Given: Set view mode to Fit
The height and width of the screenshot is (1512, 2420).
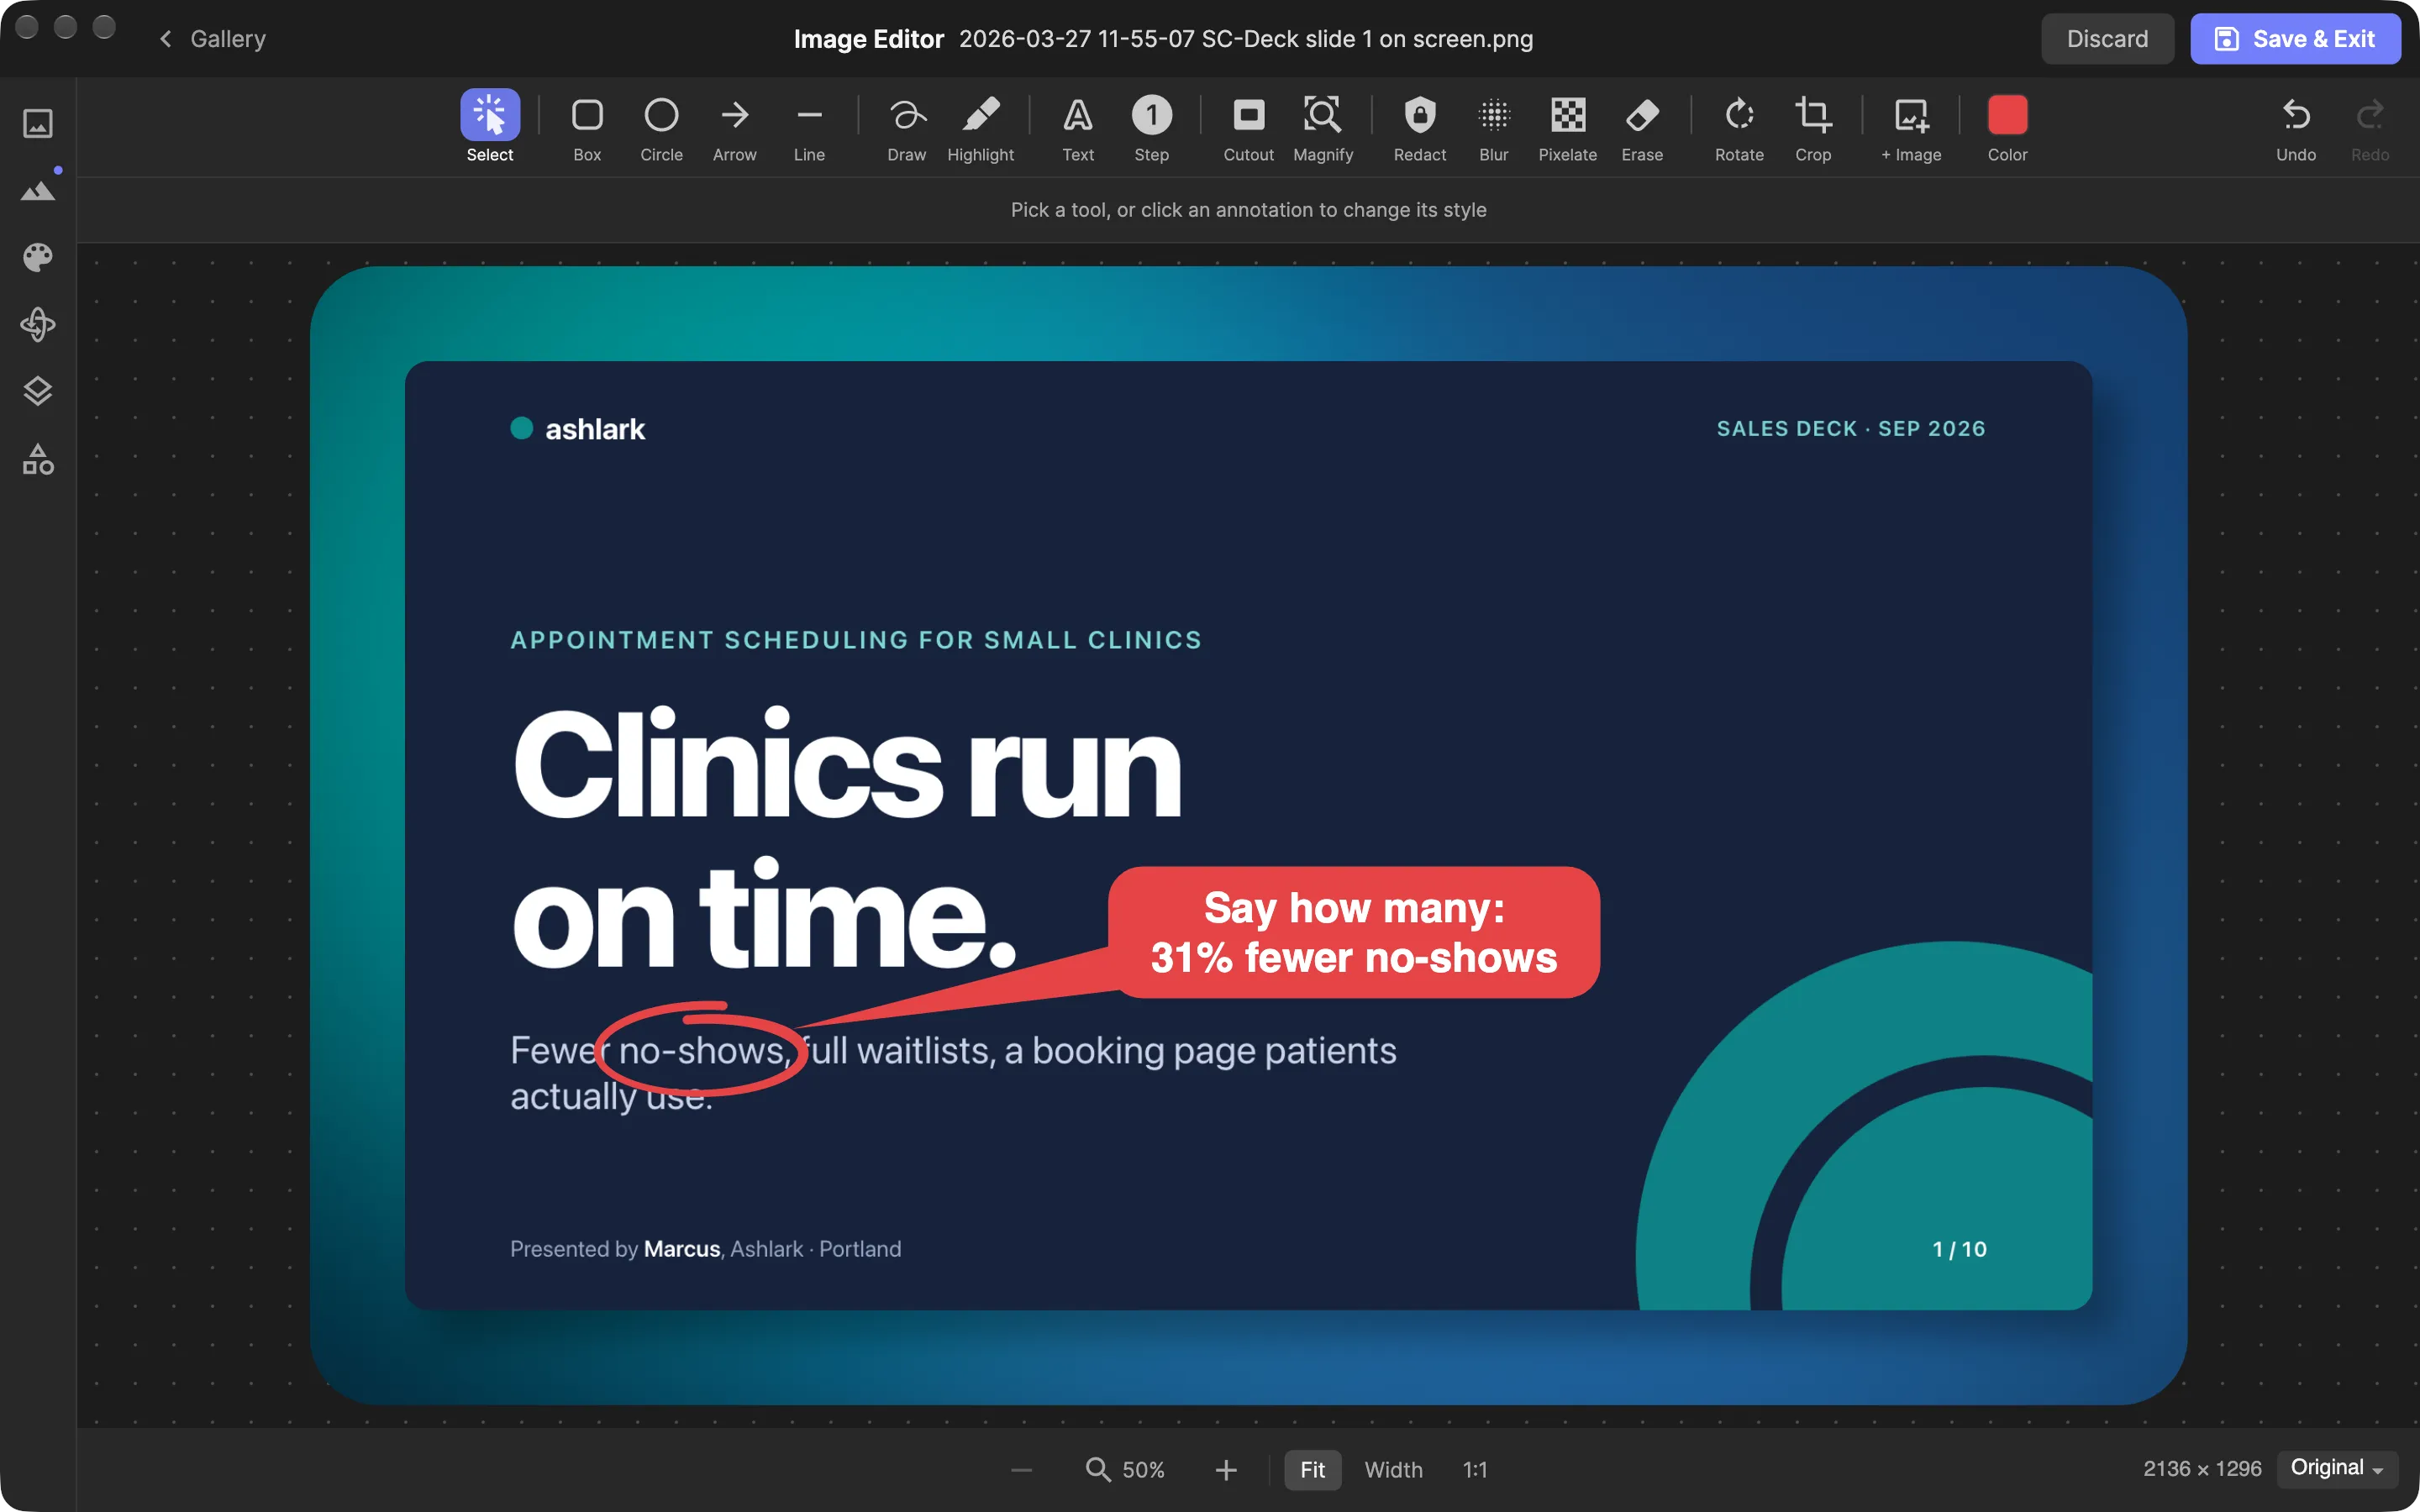Looking at the screenshot, I should [1312, 1469].
